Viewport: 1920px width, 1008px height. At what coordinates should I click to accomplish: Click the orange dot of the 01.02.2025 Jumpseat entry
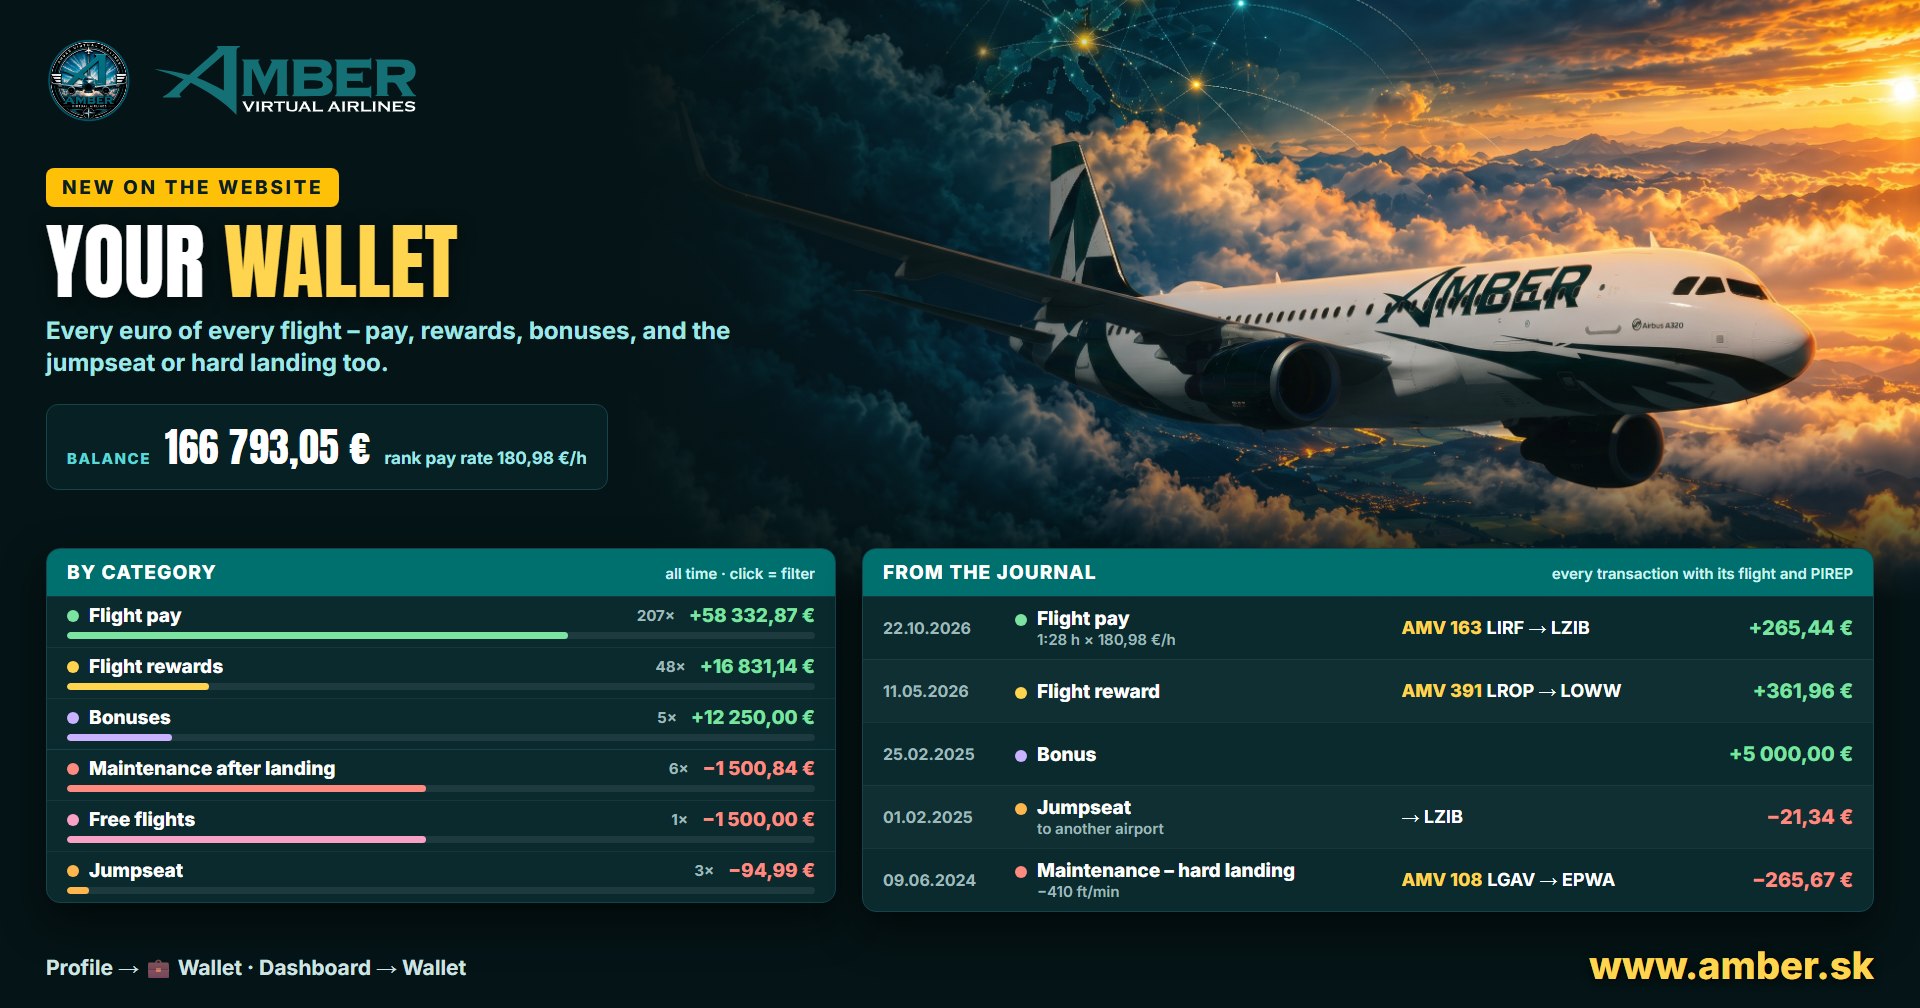(1021, 809)
